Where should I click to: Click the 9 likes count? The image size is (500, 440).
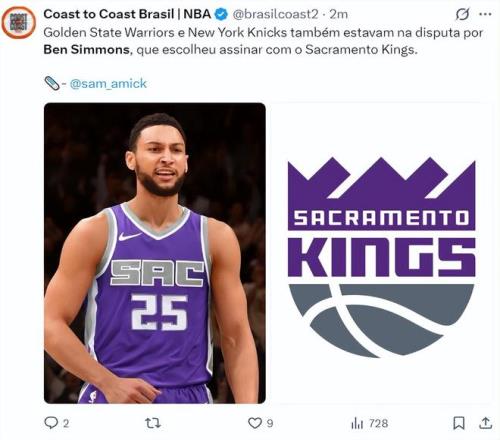pos(270,423)
